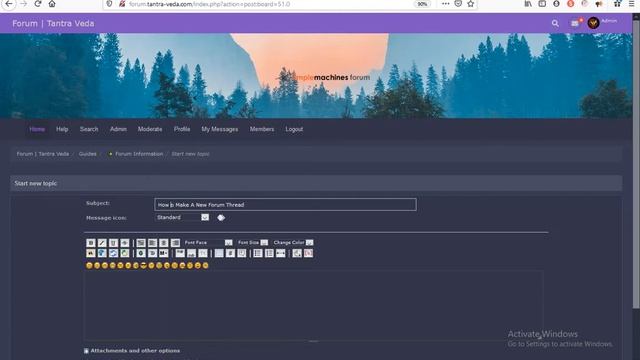Align text left in editor
This screenshot has width=640, height=360.
click(x=153, y=243)
